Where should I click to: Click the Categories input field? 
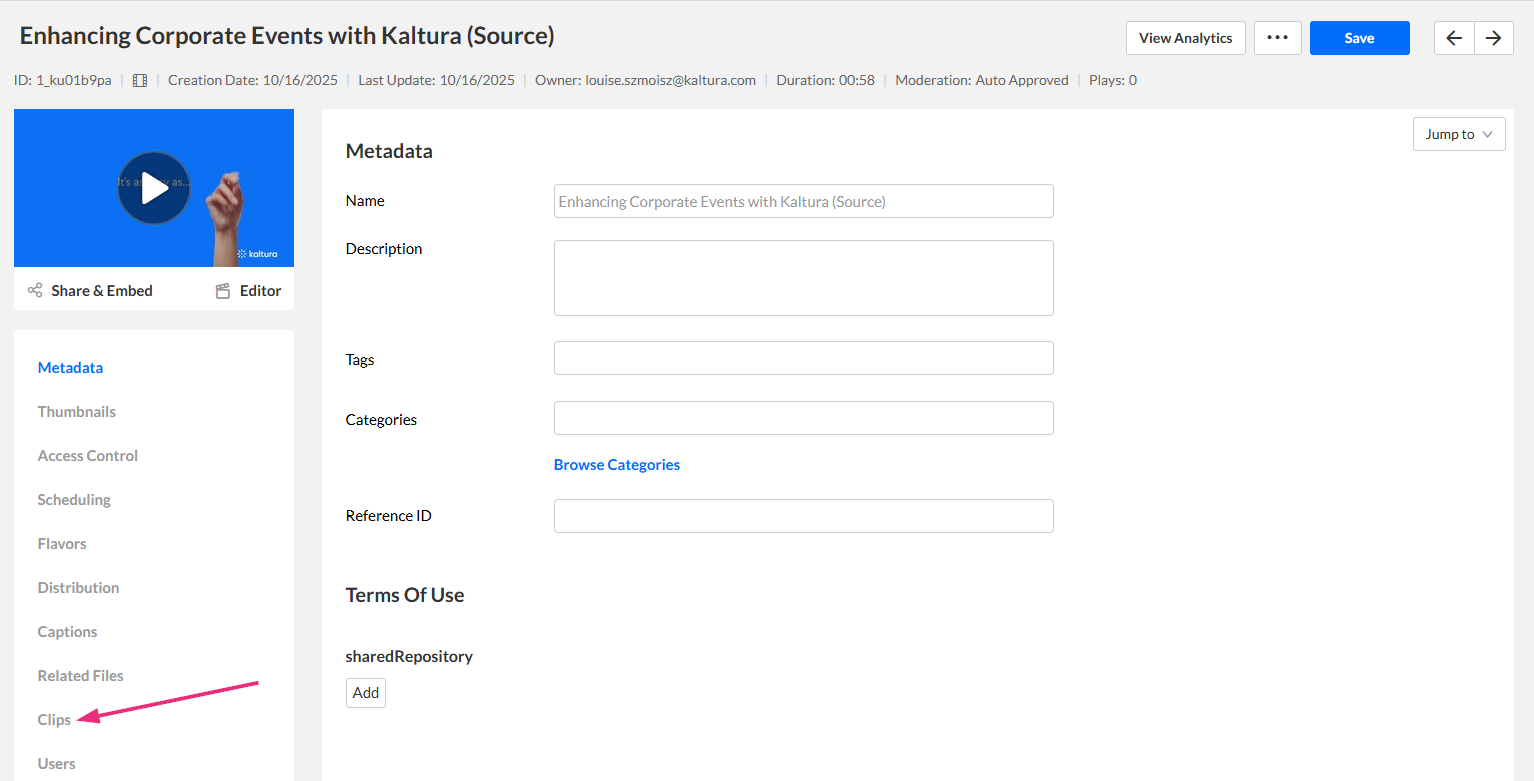pyautogui.click(x=804, y=418)
